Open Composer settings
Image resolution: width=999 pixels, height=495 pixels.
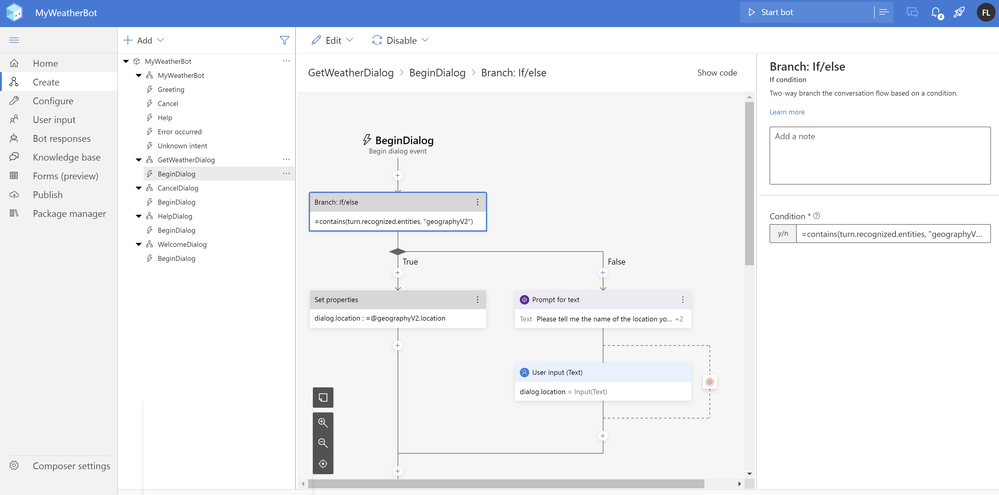[x=59, y=466]
